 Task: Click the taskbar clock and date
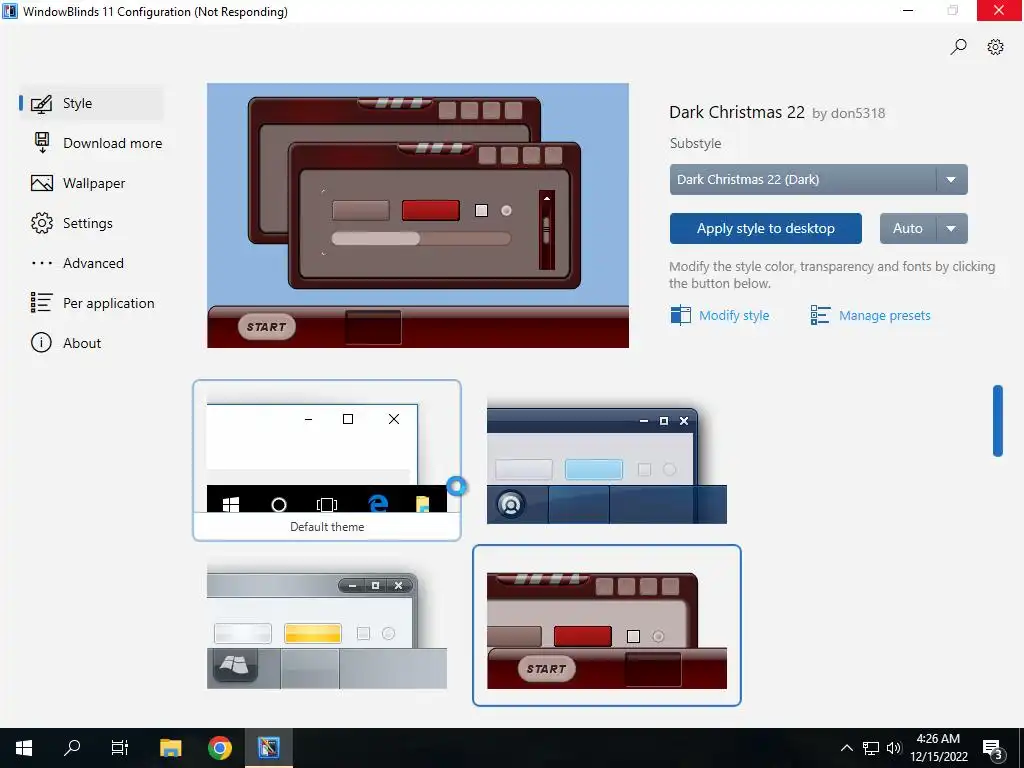click(938, 748)
